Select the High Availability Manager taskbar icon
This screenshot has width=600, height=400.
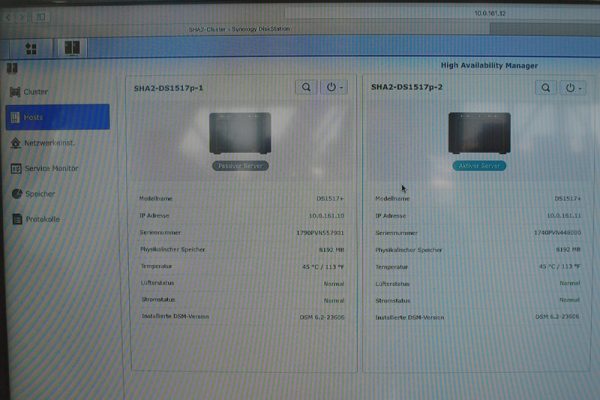pos(72,48)
